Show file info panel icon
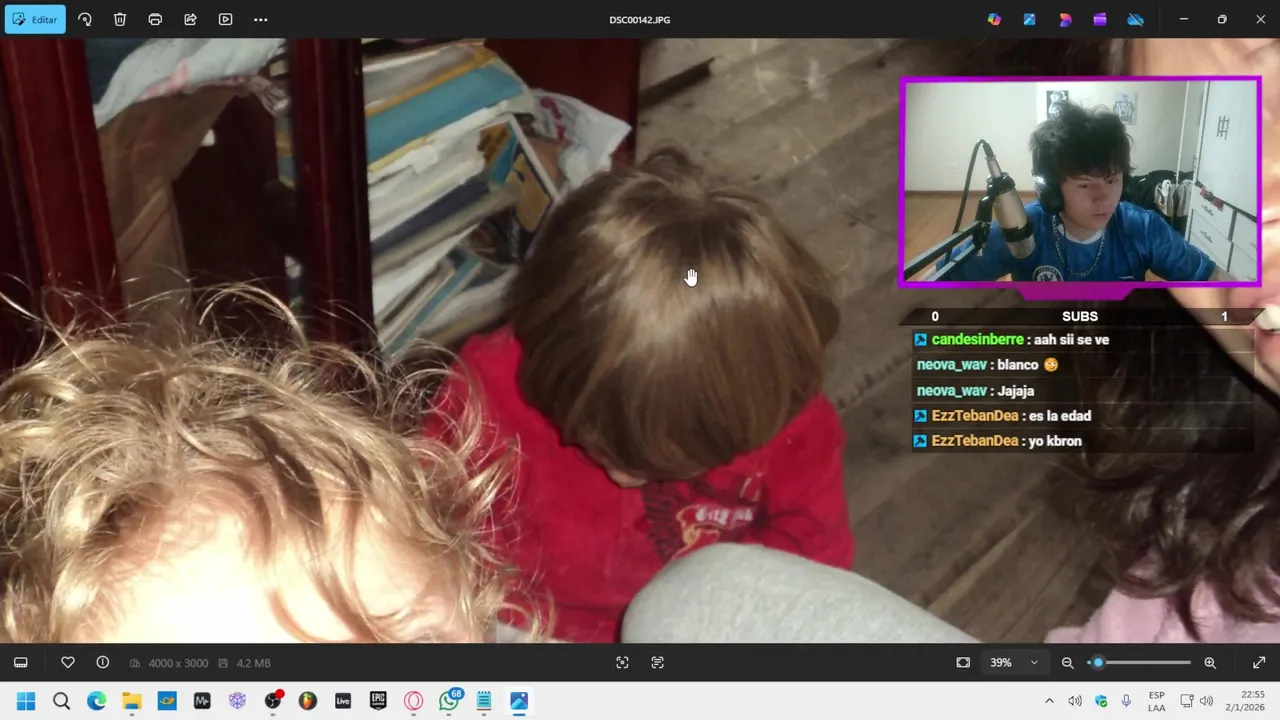Screen dimensions: 1280x720 point(102,662)
